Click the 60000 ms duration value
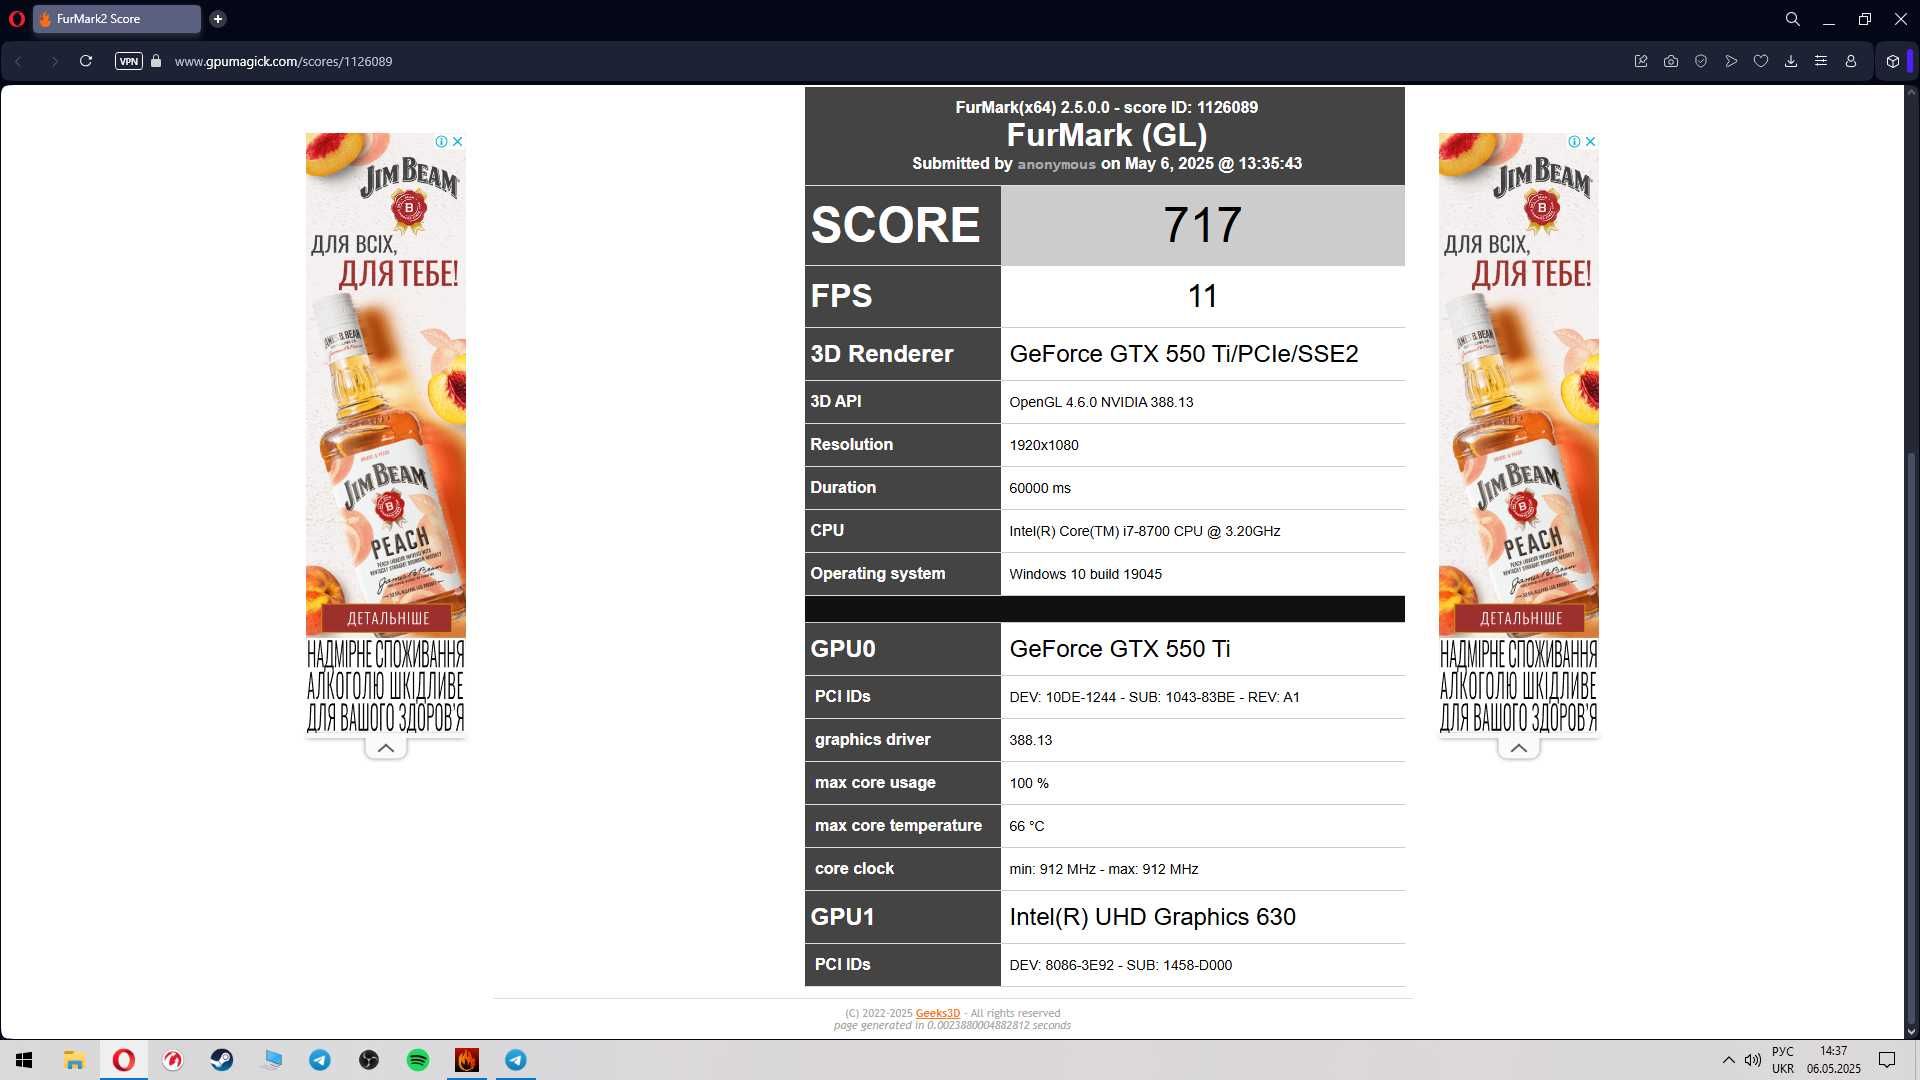 coord(1040,488)
